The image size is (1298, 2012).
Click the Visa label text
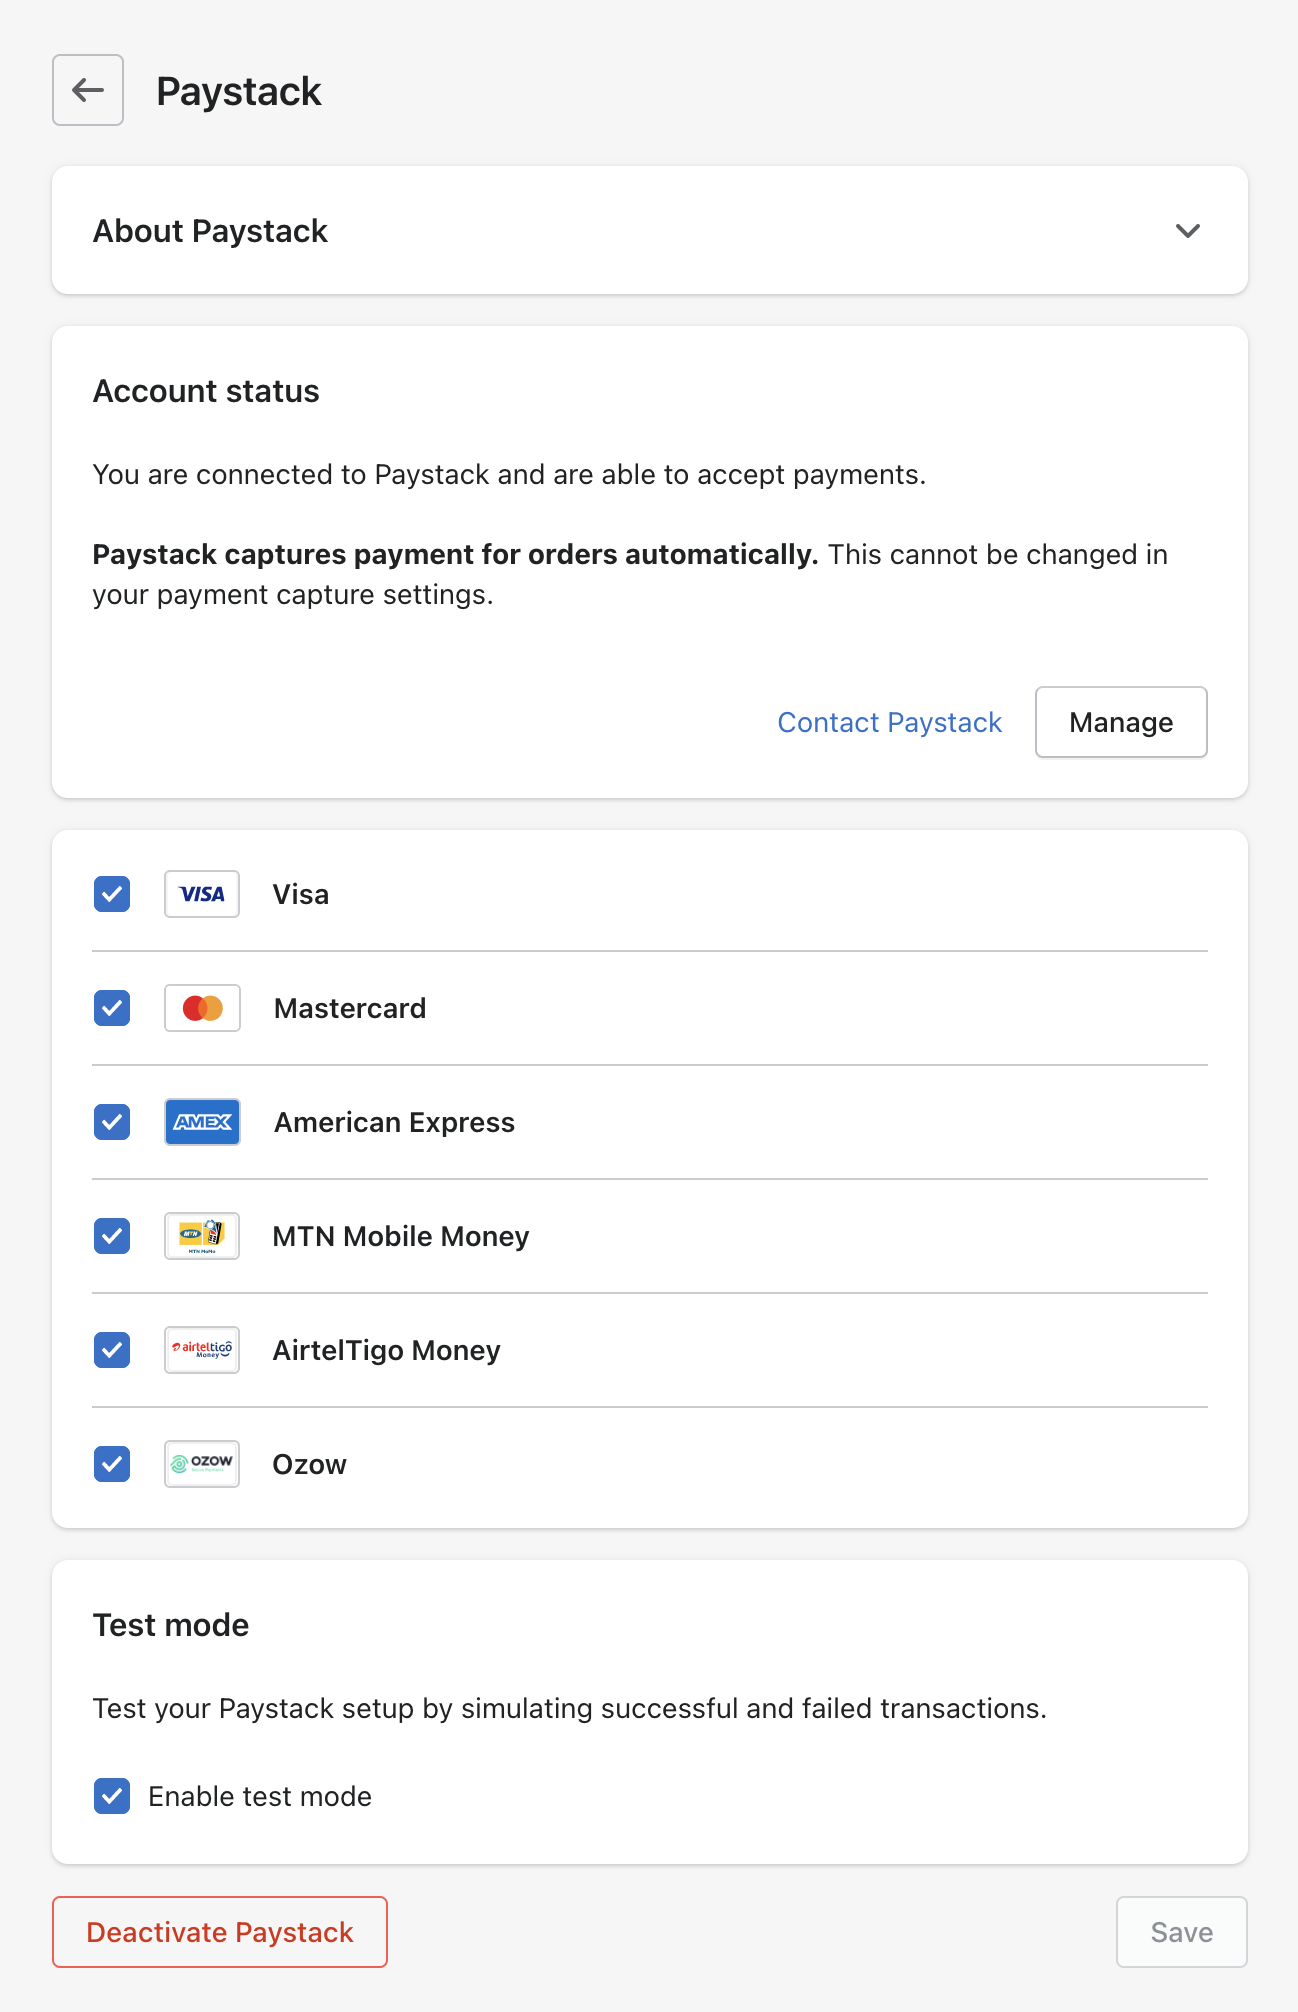301,894
